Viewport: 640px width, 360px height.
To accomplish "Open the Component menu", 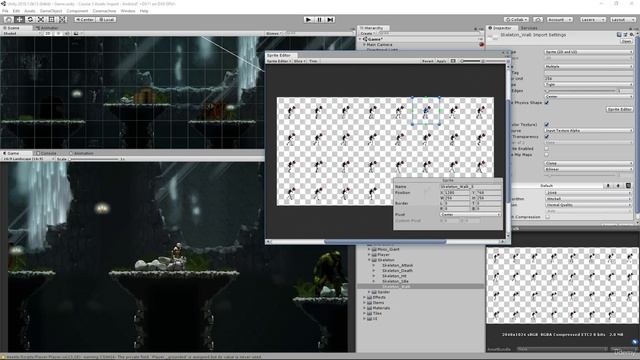I will (x=77, y=11).
